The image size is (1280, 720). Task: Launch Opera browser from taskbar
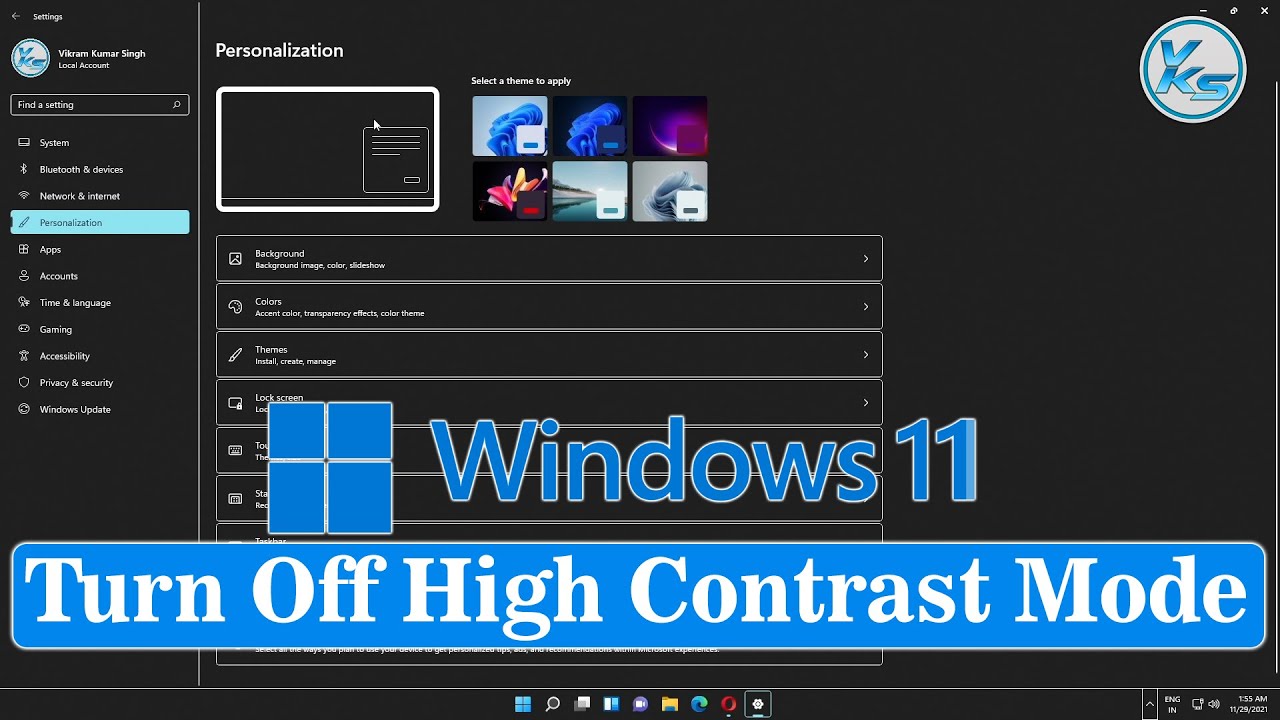729,704
